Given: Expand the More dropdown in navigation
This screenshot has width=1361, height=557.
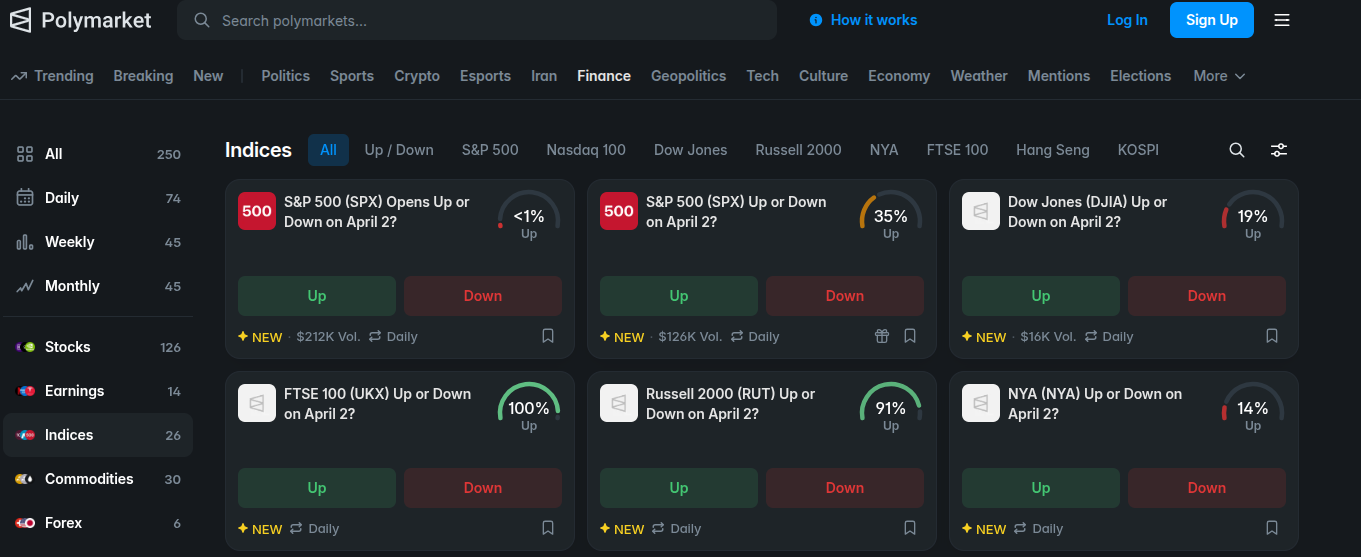Looking at the screenshot, I should (x=1219, y=76).
